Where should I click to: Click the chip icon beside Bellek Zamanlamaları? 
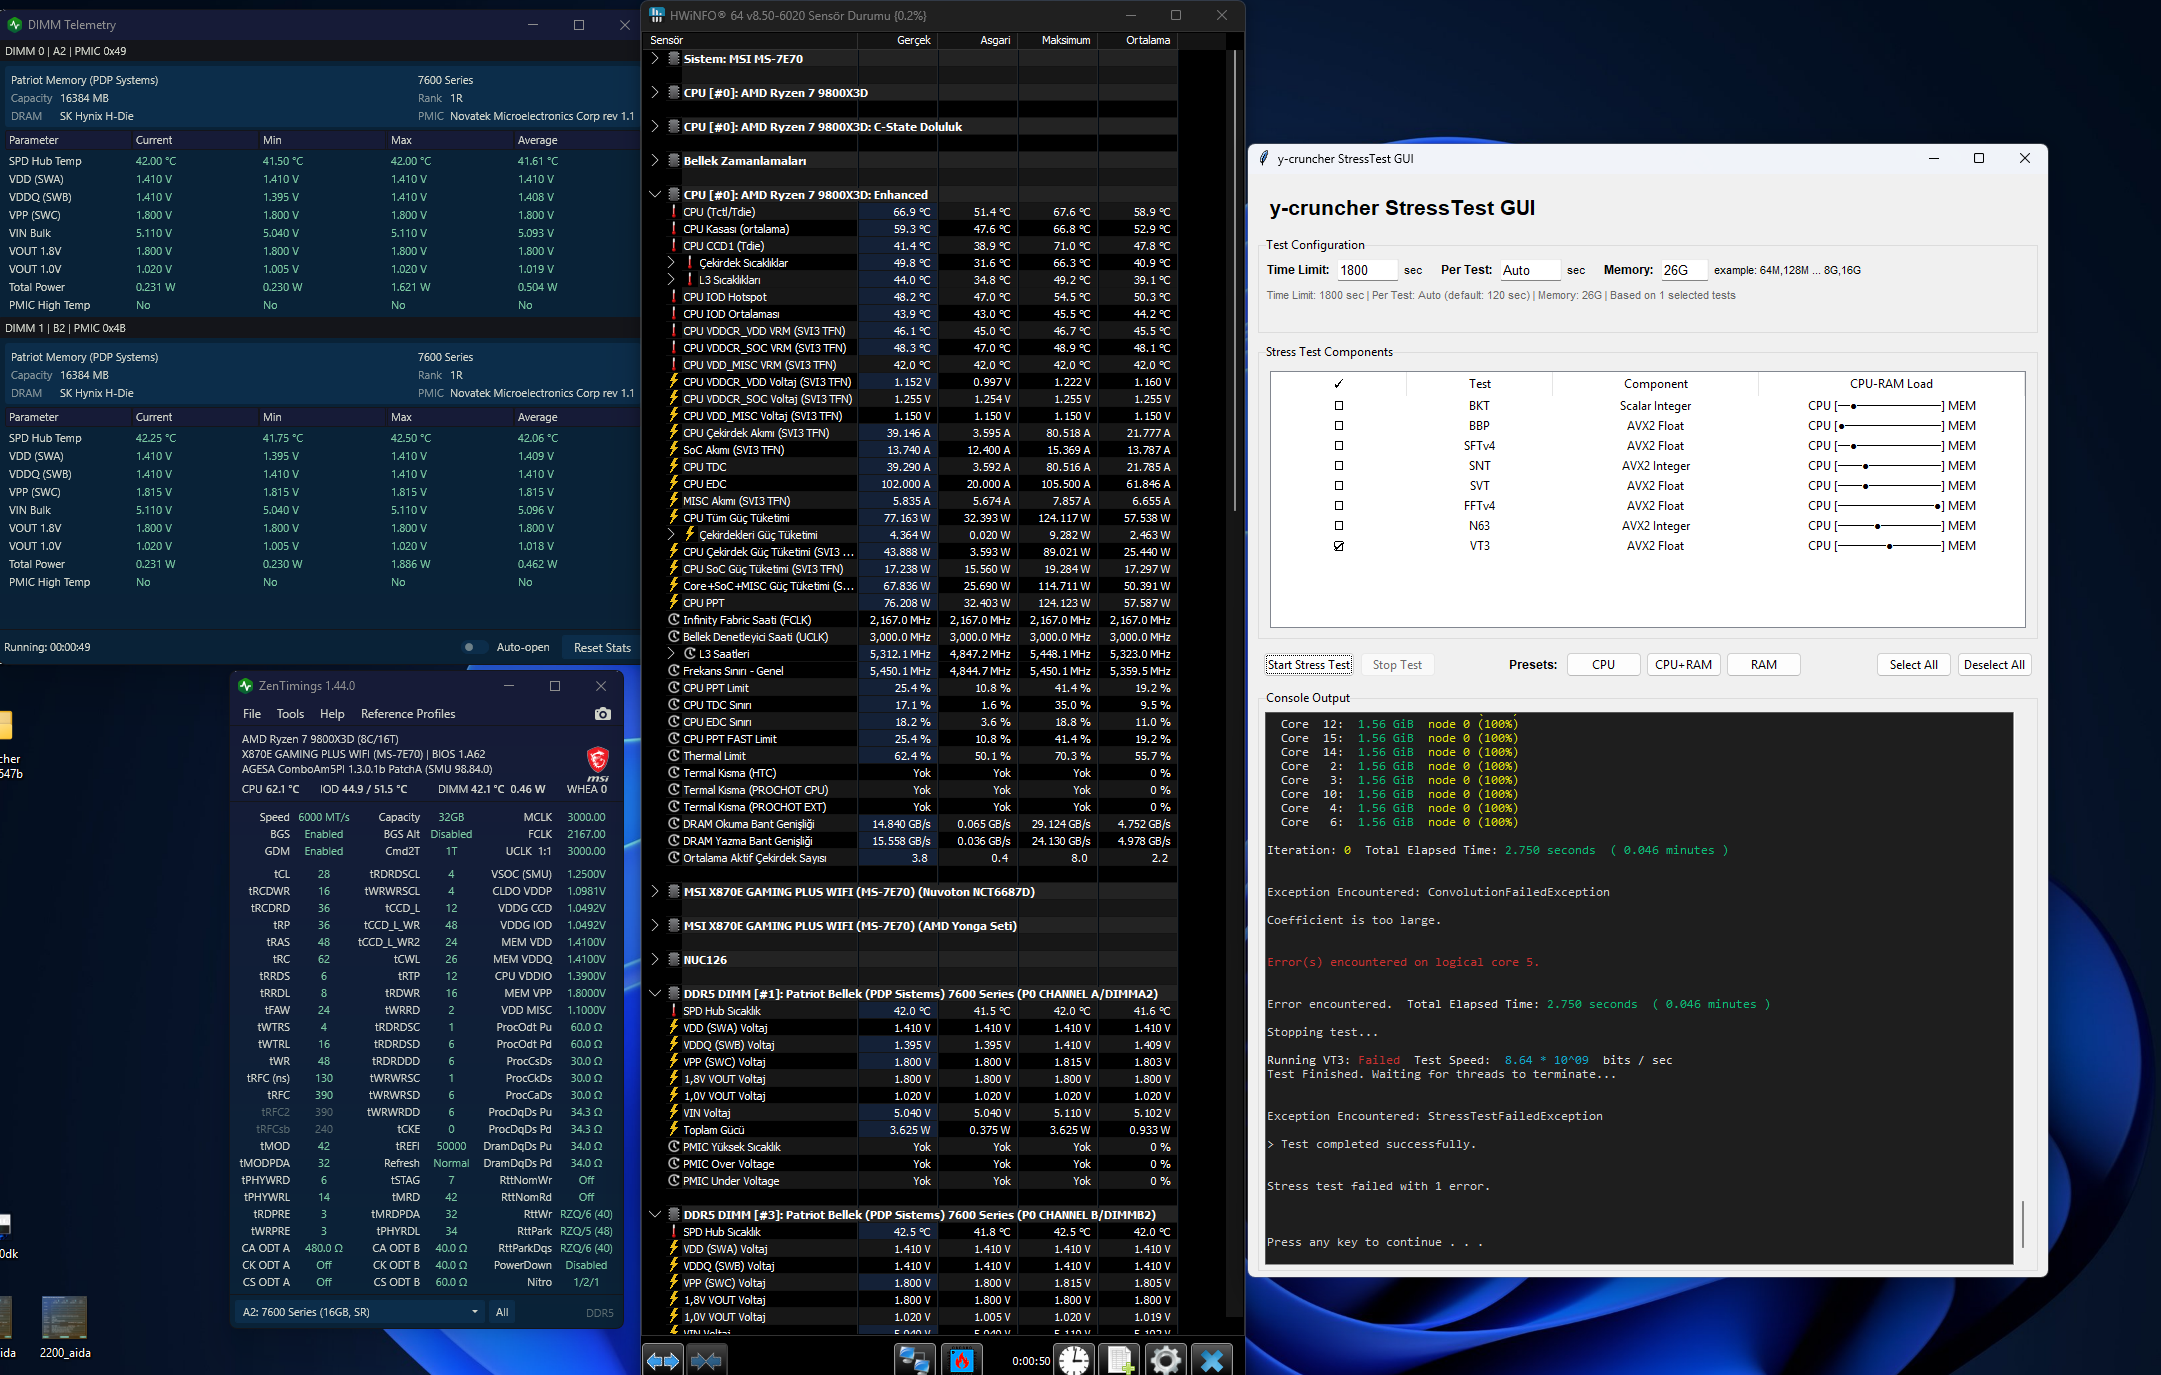[x=675, y=161]
